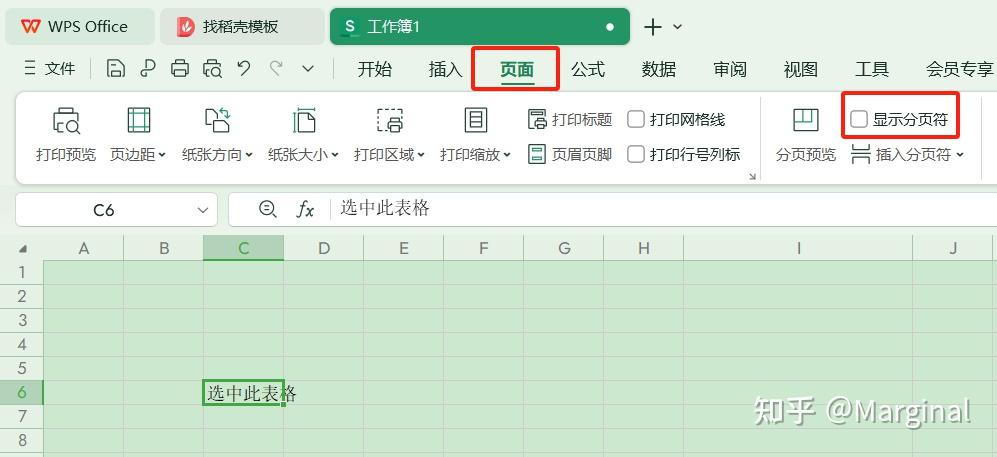The width and height of the screenshot is (997, 457).
Task: Select row 6 header
Action: coord(22,393)
